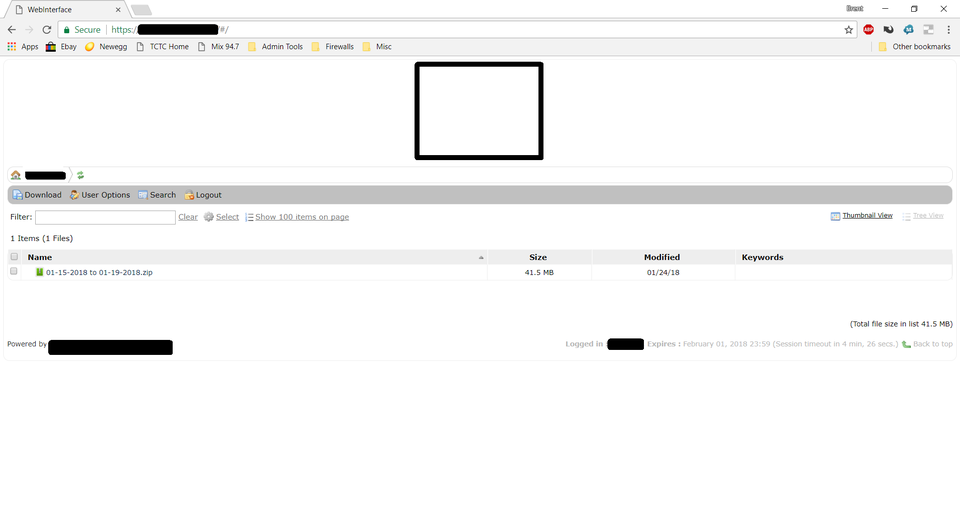The height and width of the screenshot is (515, 960).
Task: Check the box for 01-15-2018 to 01-19-2018.zip
Action: tap(13, 271)
